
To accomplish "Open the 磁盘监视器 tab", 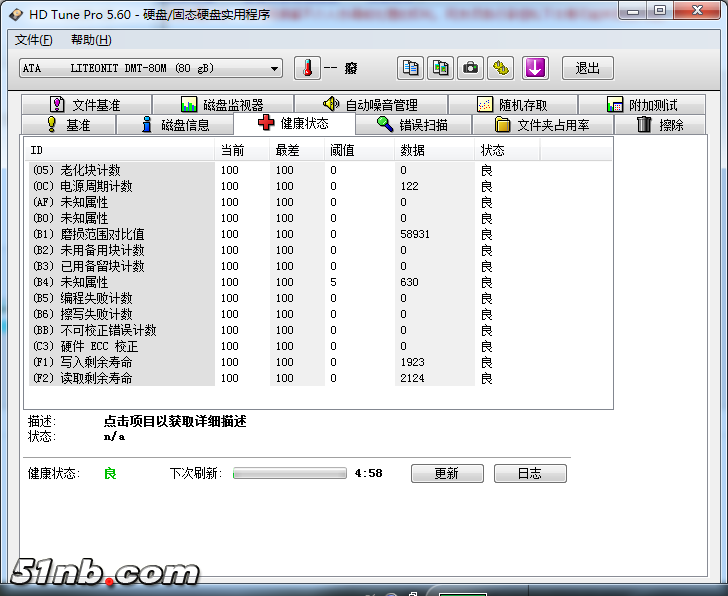I will coord(222,105).
